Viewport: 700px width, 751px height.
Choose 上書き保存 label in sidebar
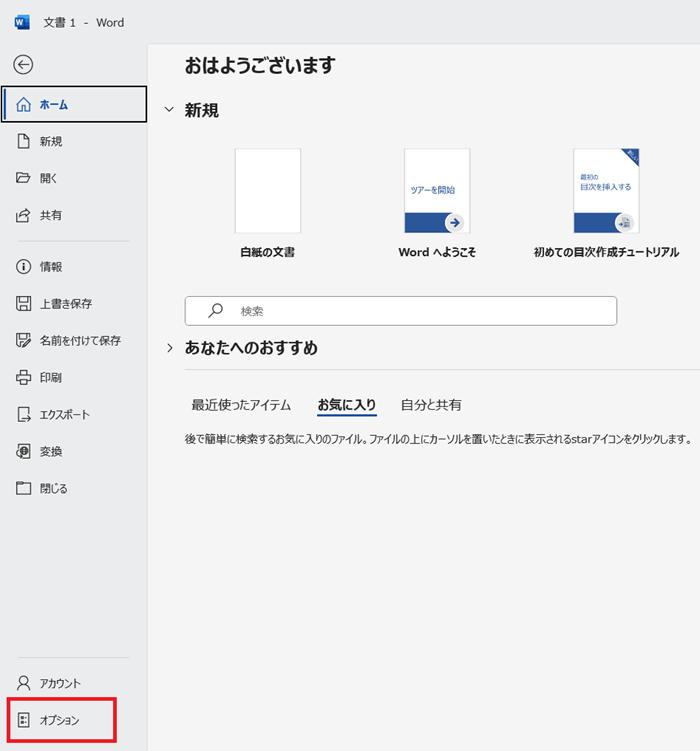pyautogui.click(x=66, y=303)
